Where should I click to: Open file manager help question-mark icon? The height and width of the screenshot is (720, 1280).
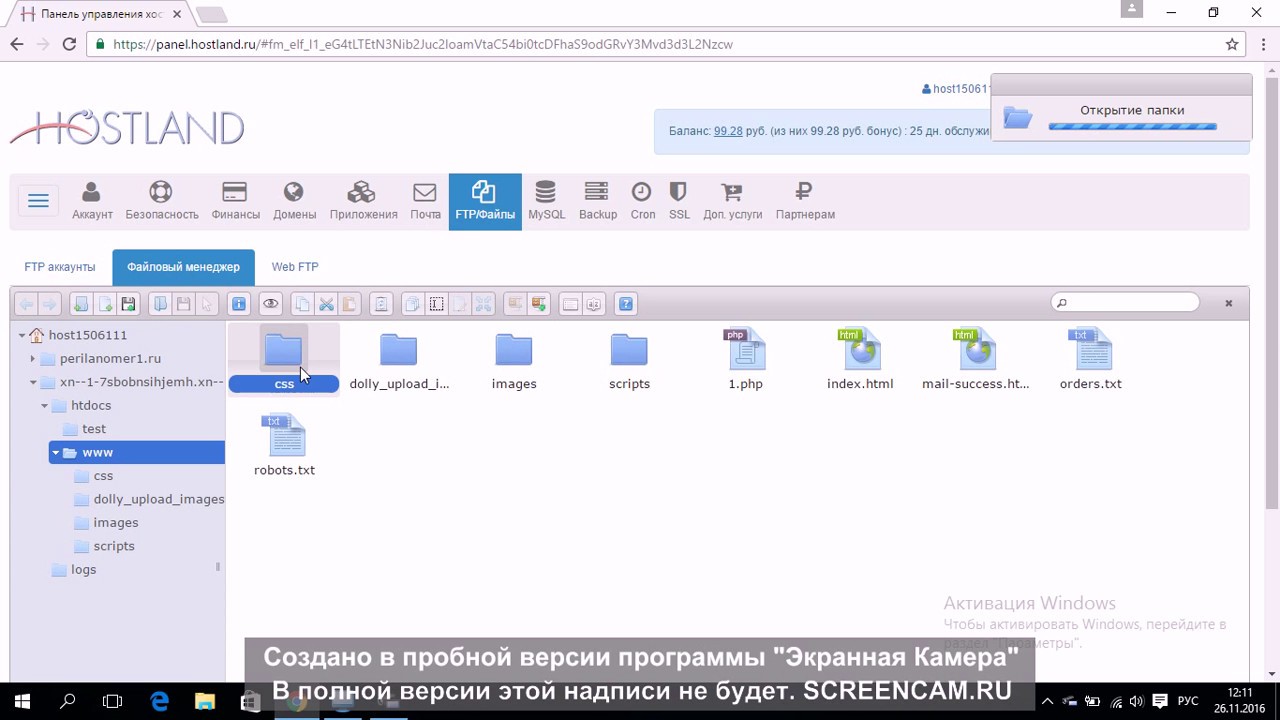click(x=626, y=304)
